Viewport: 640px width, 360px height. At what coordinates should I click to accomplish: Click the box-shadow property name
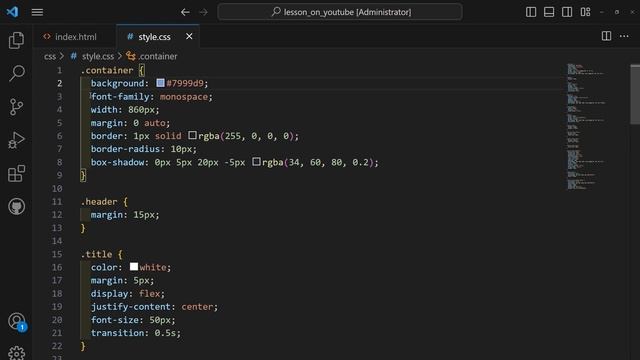click(x=118, y=162)
